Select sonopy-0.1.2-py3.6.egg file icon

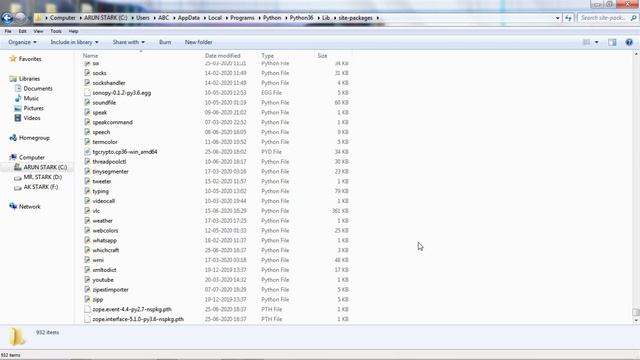point(87,93)
